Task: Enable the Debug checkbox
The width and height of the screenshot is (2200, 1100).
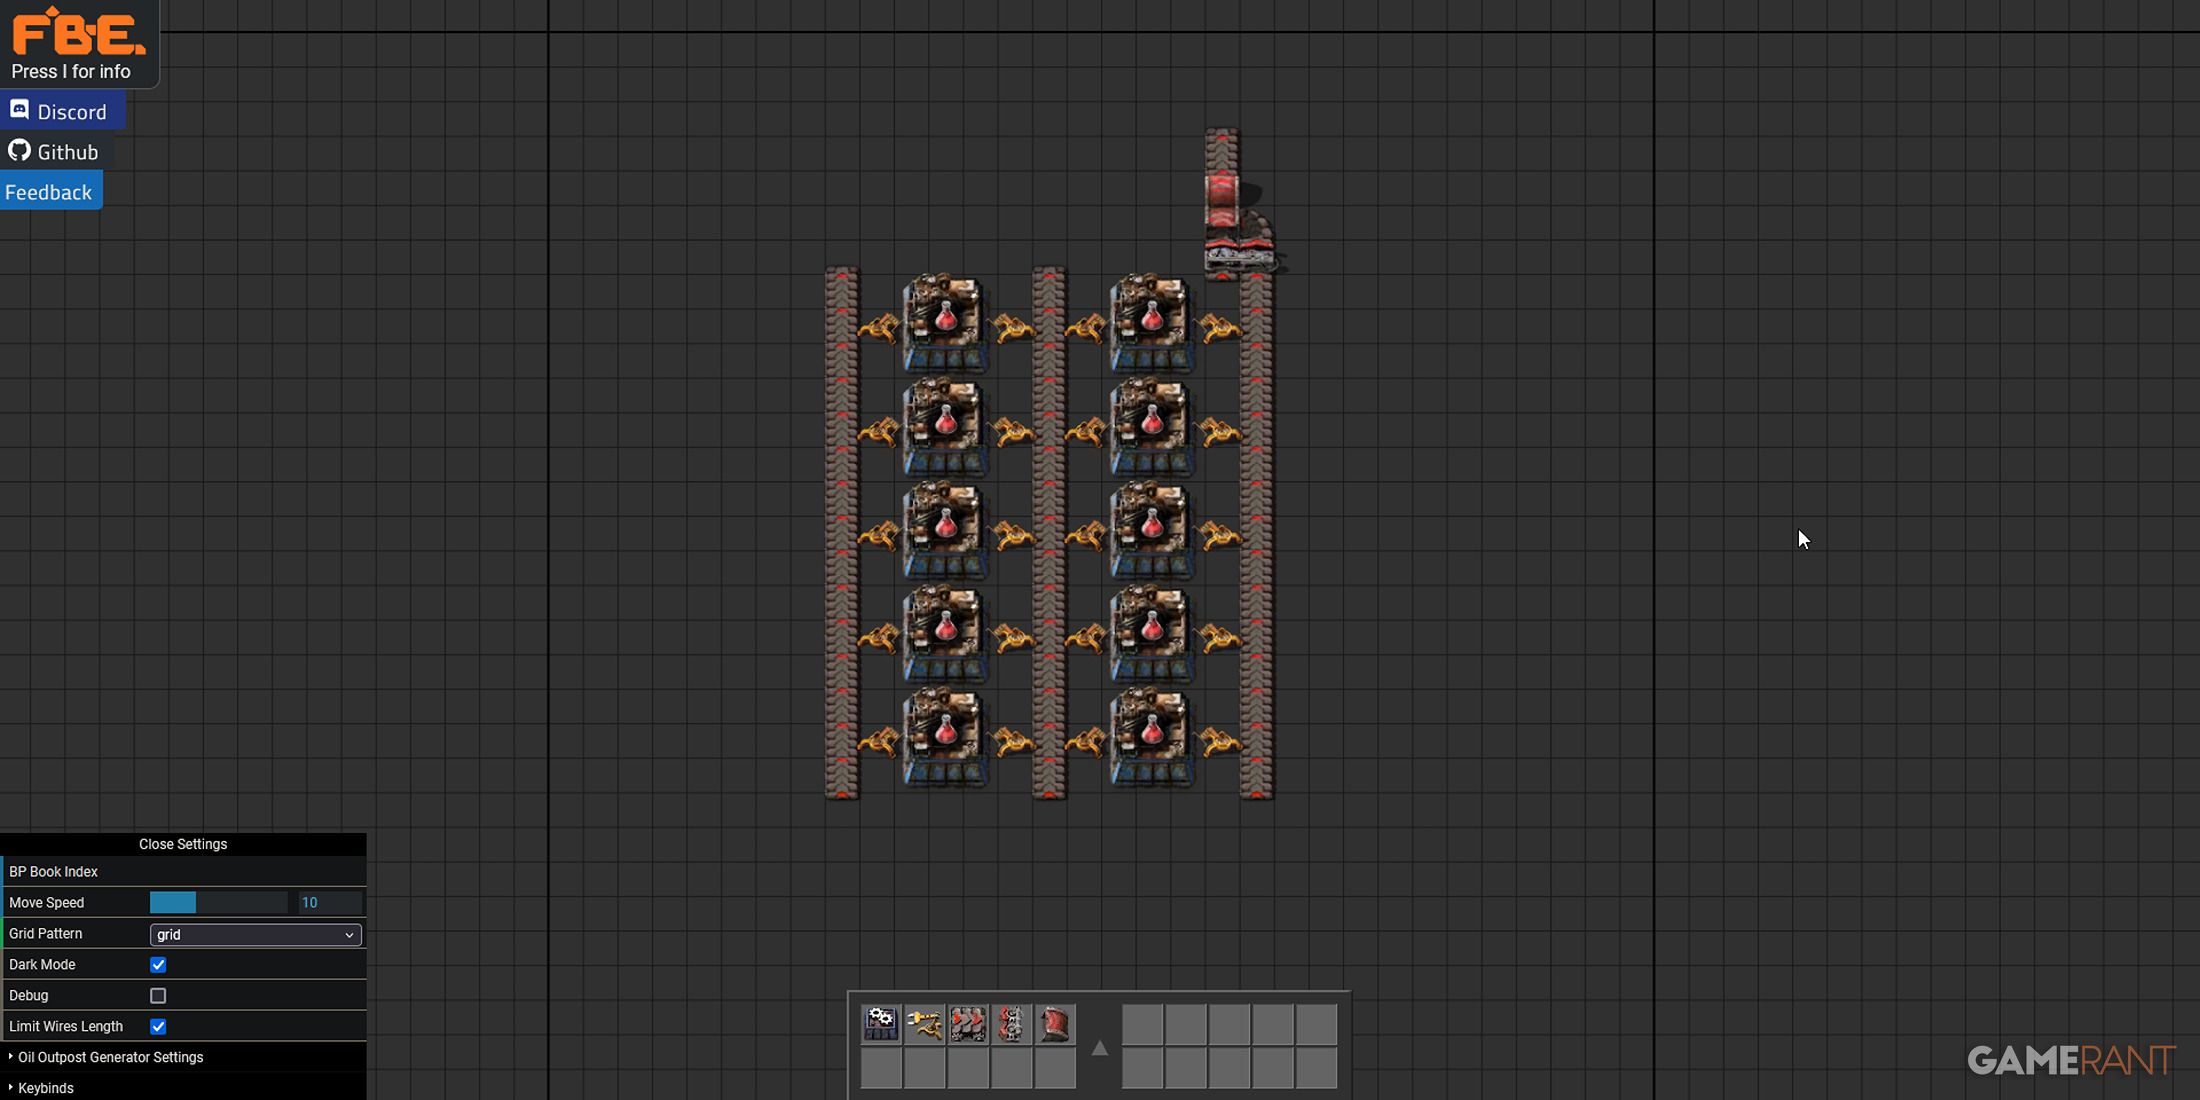Action: point(157,995)
